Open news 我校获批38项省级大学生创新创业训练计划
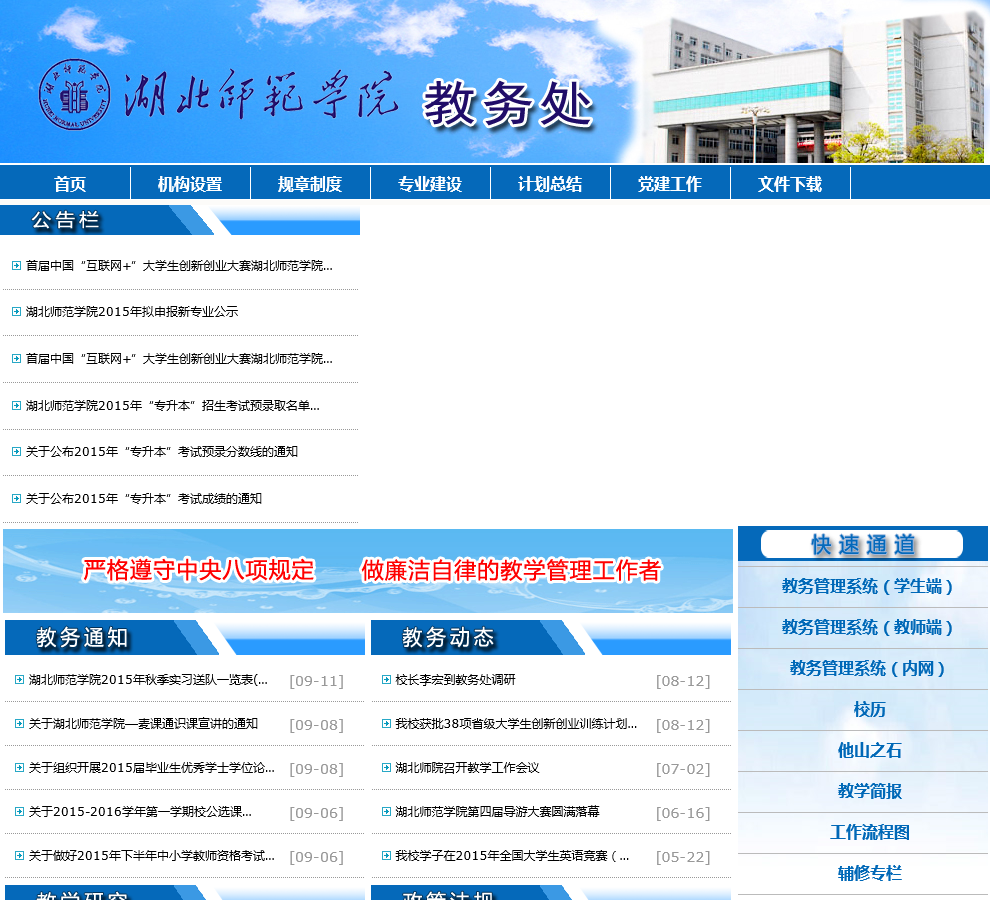The image size is (990, 900). 516,724
